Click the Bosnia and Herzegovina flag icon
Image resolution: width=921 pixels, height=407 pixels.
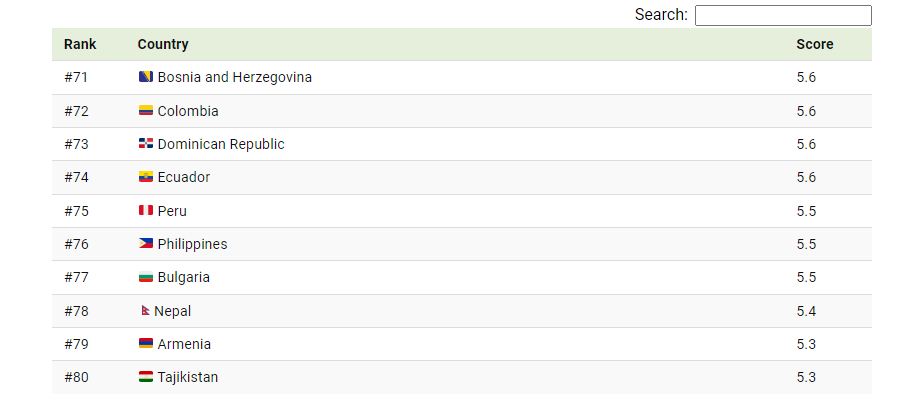146,77
